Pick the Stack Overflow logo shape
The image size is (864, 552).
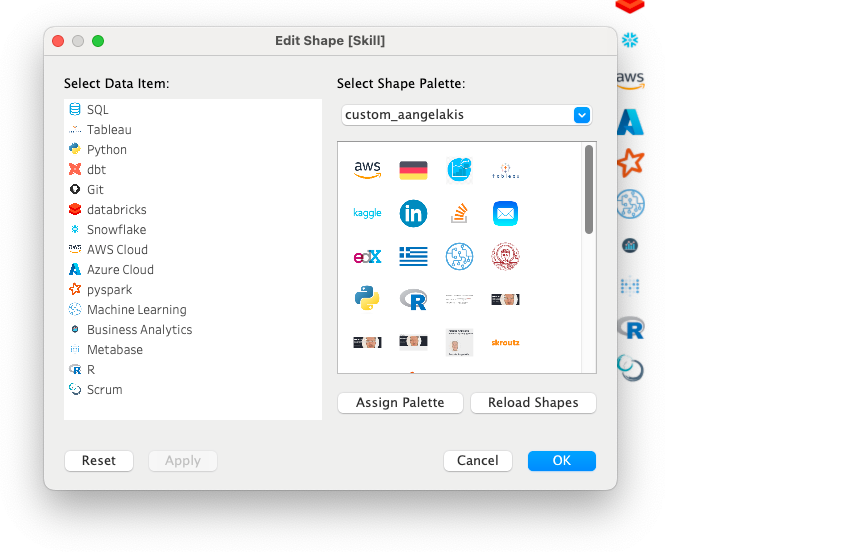point(459,213)
